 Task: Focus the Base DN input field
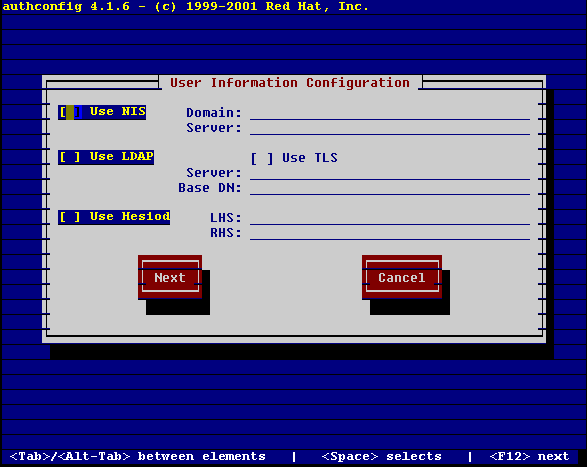pos(390,188)
